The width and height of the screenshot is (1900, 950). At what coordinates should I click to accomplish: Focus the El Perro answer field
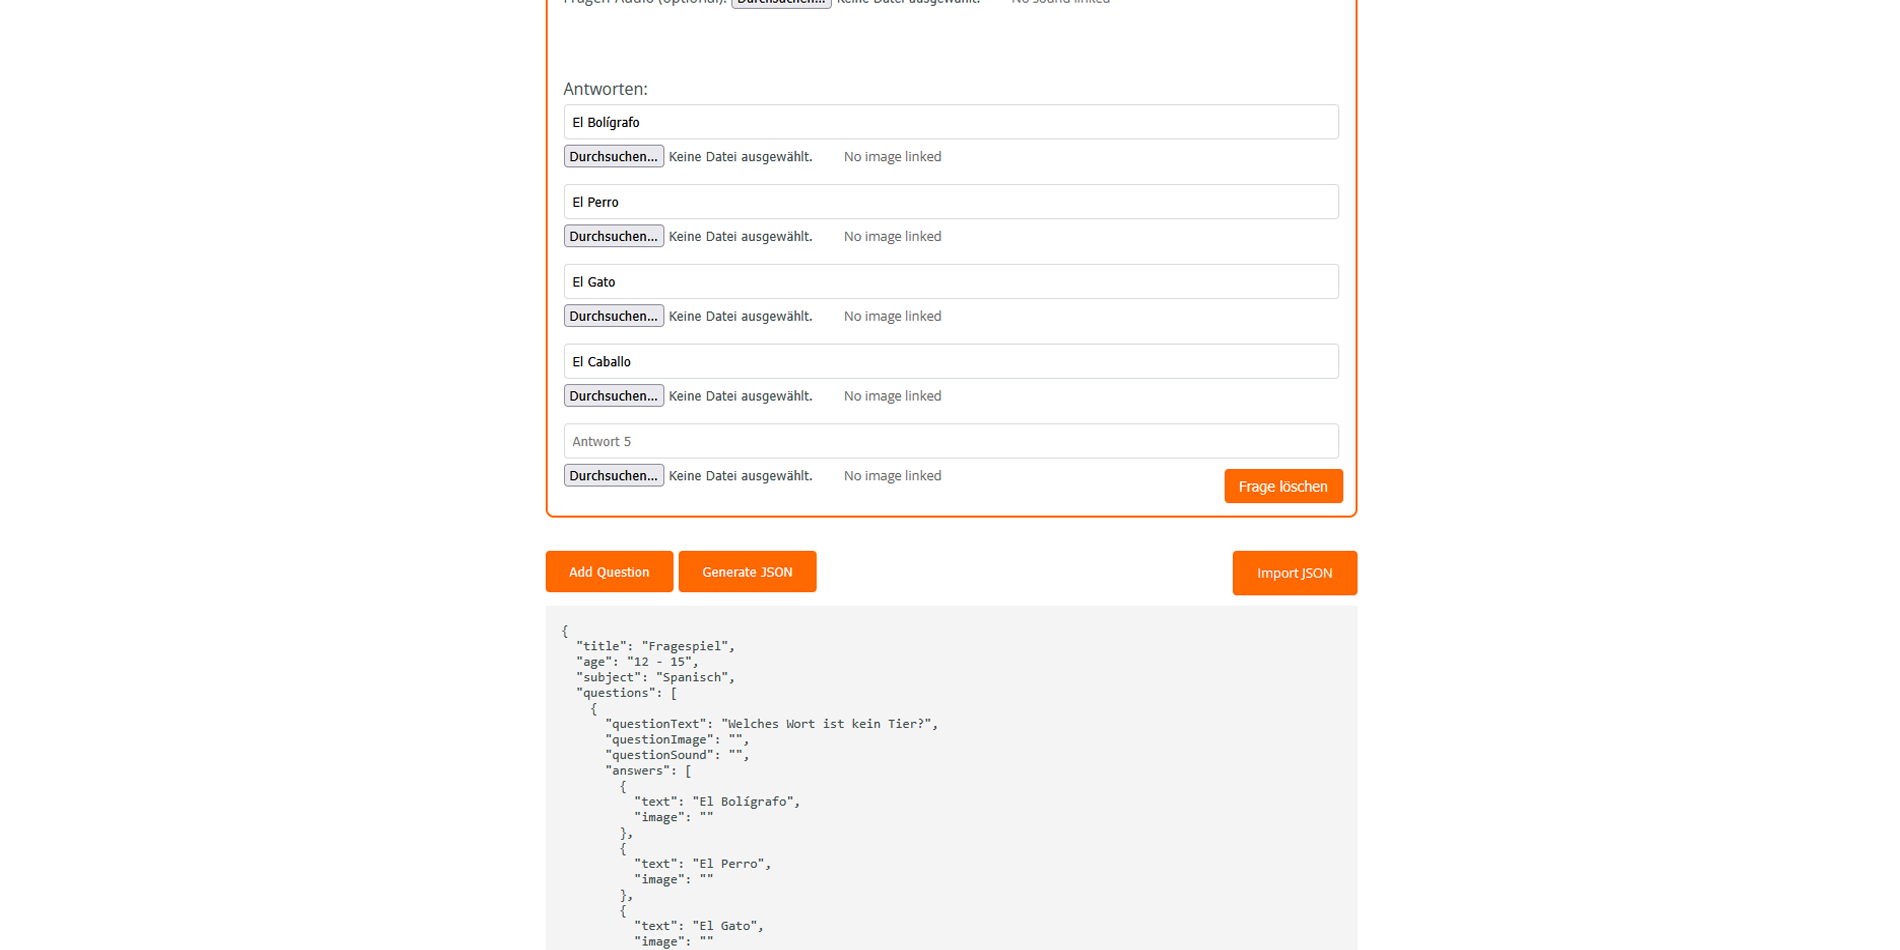950,202
